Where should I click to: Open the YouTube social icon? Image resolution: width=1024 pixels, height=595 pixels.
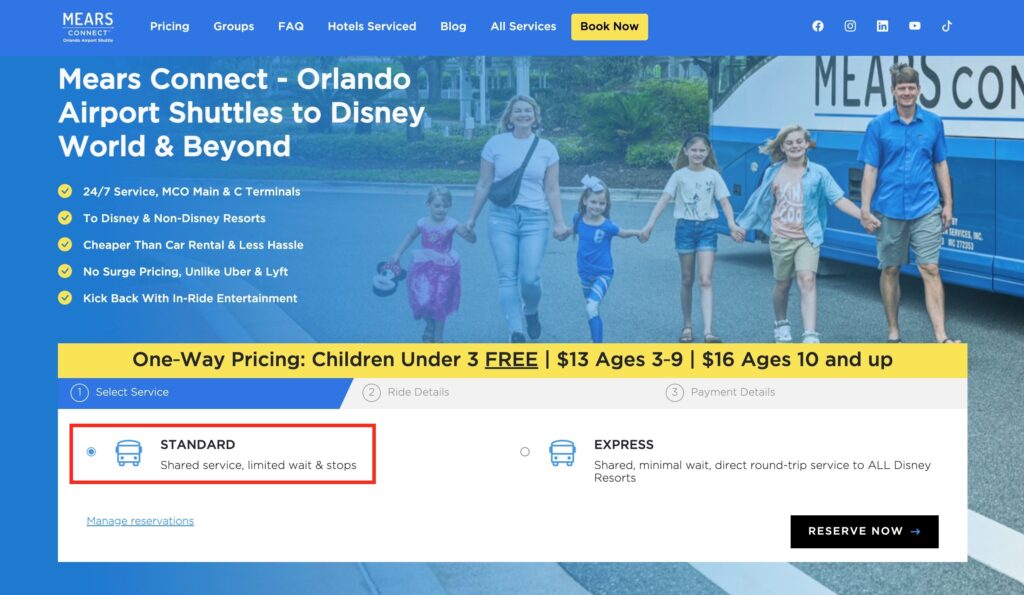tap(914, 27)
